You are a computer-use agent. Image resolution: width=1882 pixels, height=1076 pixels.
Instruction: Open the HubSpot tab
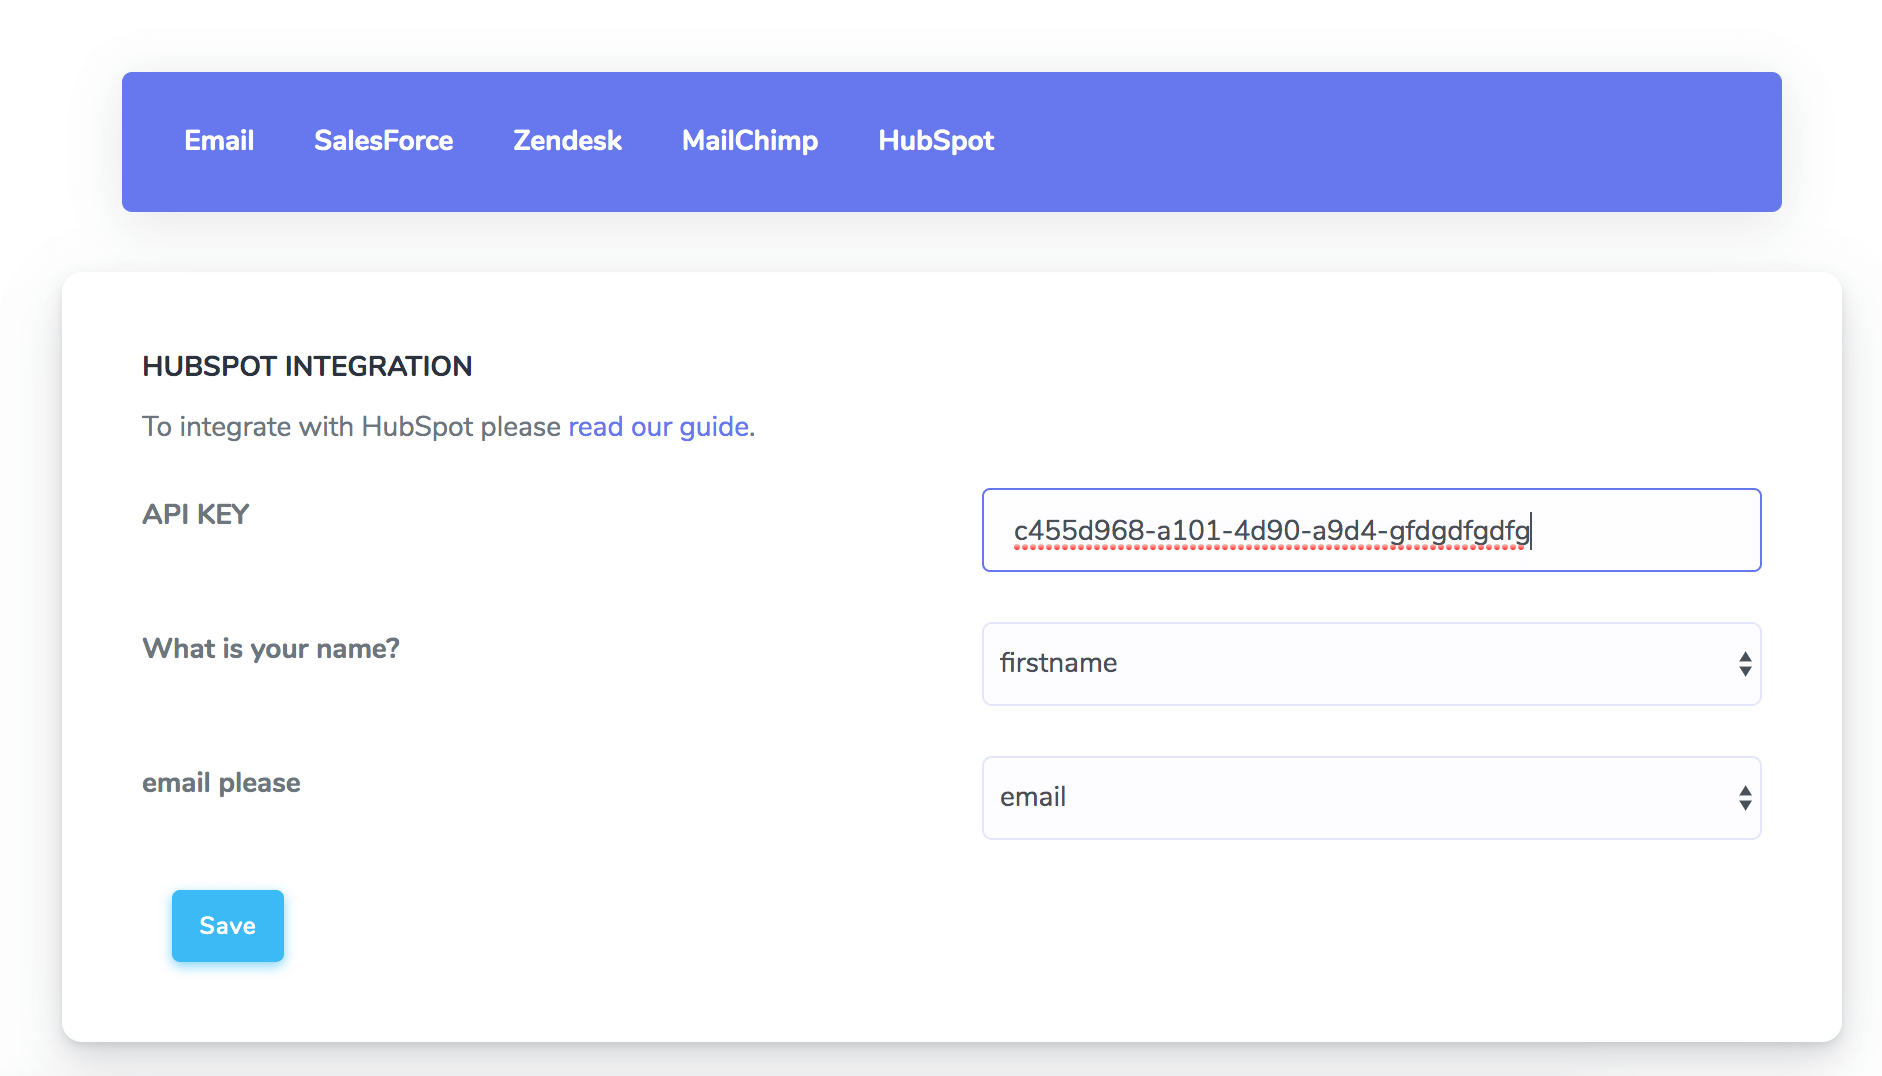tap(936, 141)
